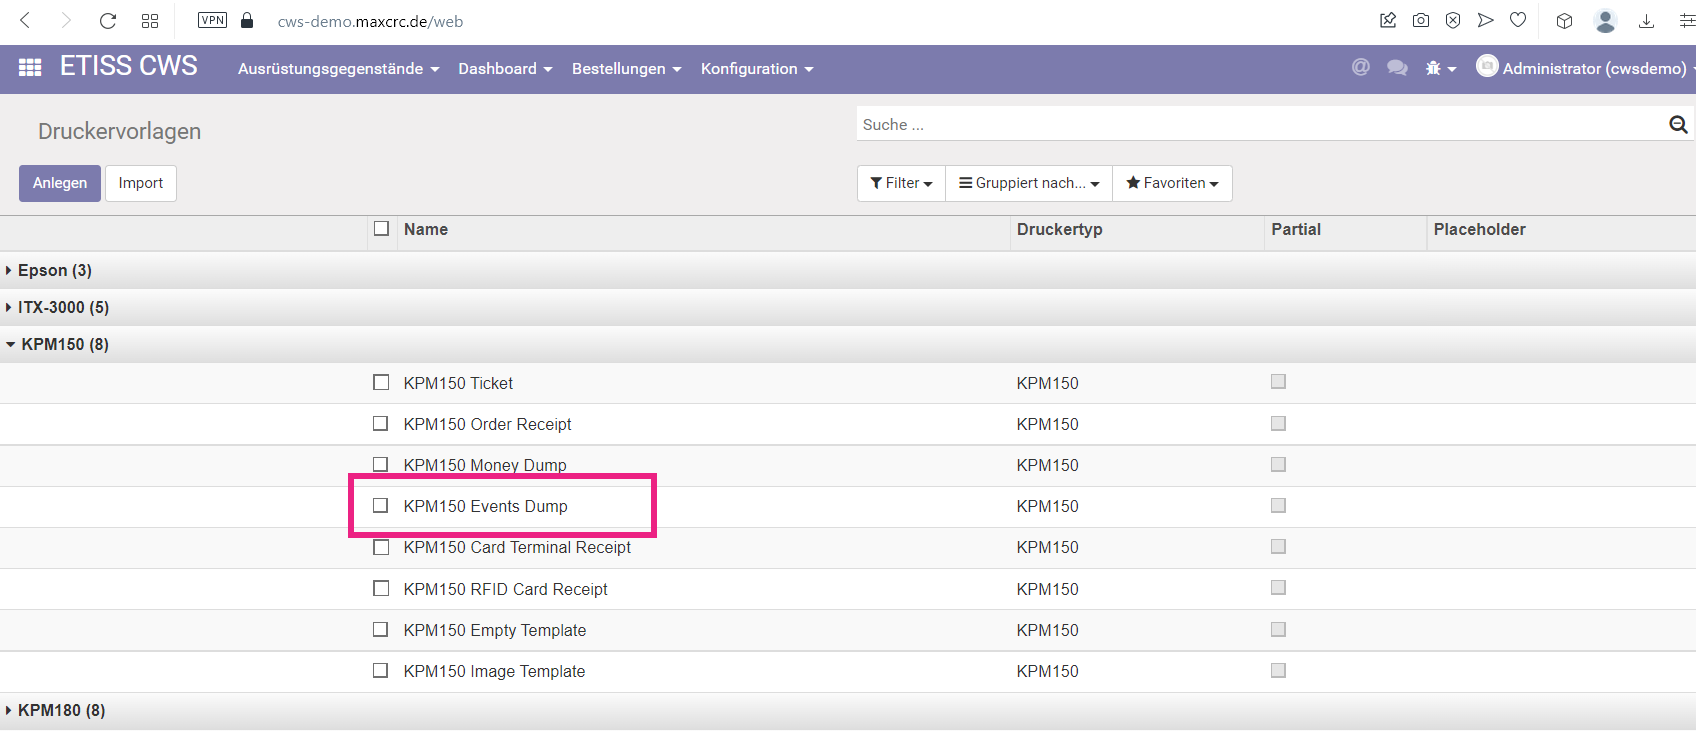
Task: Open the KPM150 Events Dump record
Action: pos(485,506)
